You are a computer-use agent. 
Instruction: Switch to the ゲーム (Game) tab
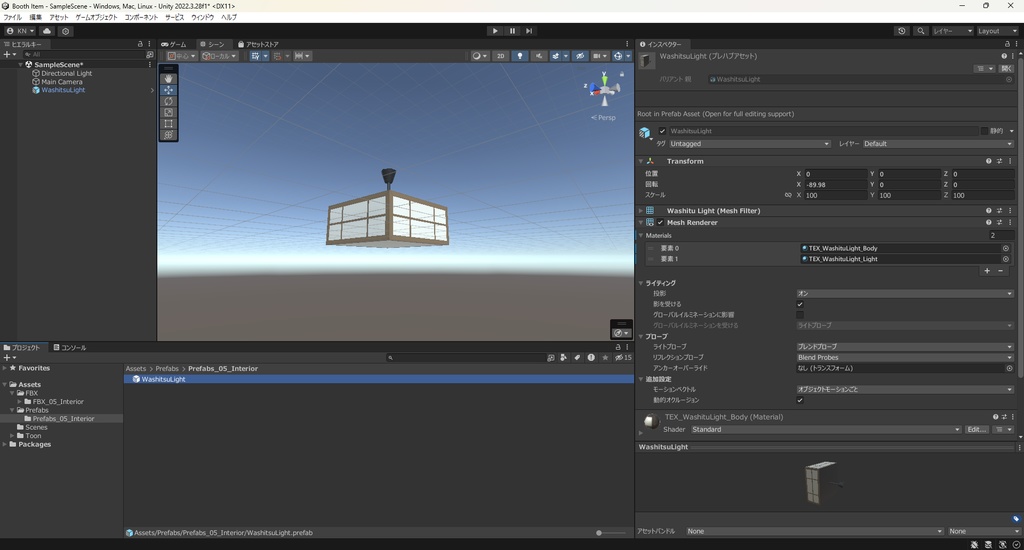174,44
